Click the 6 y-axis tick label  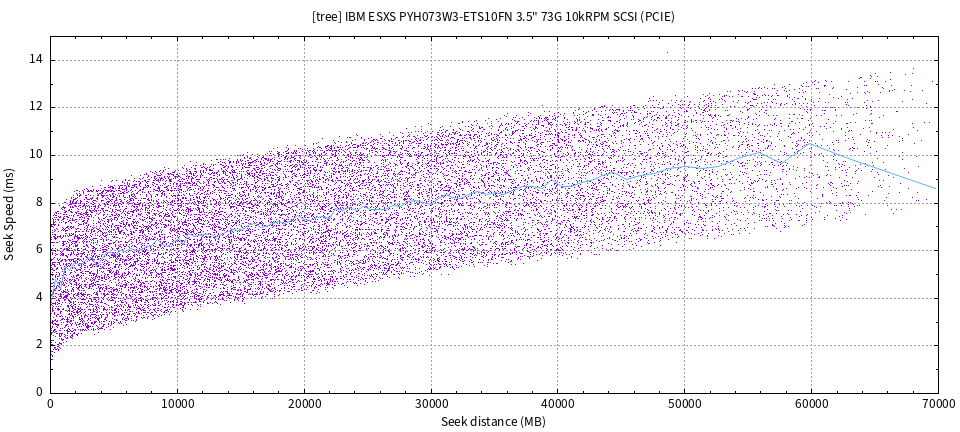(38, 250)
